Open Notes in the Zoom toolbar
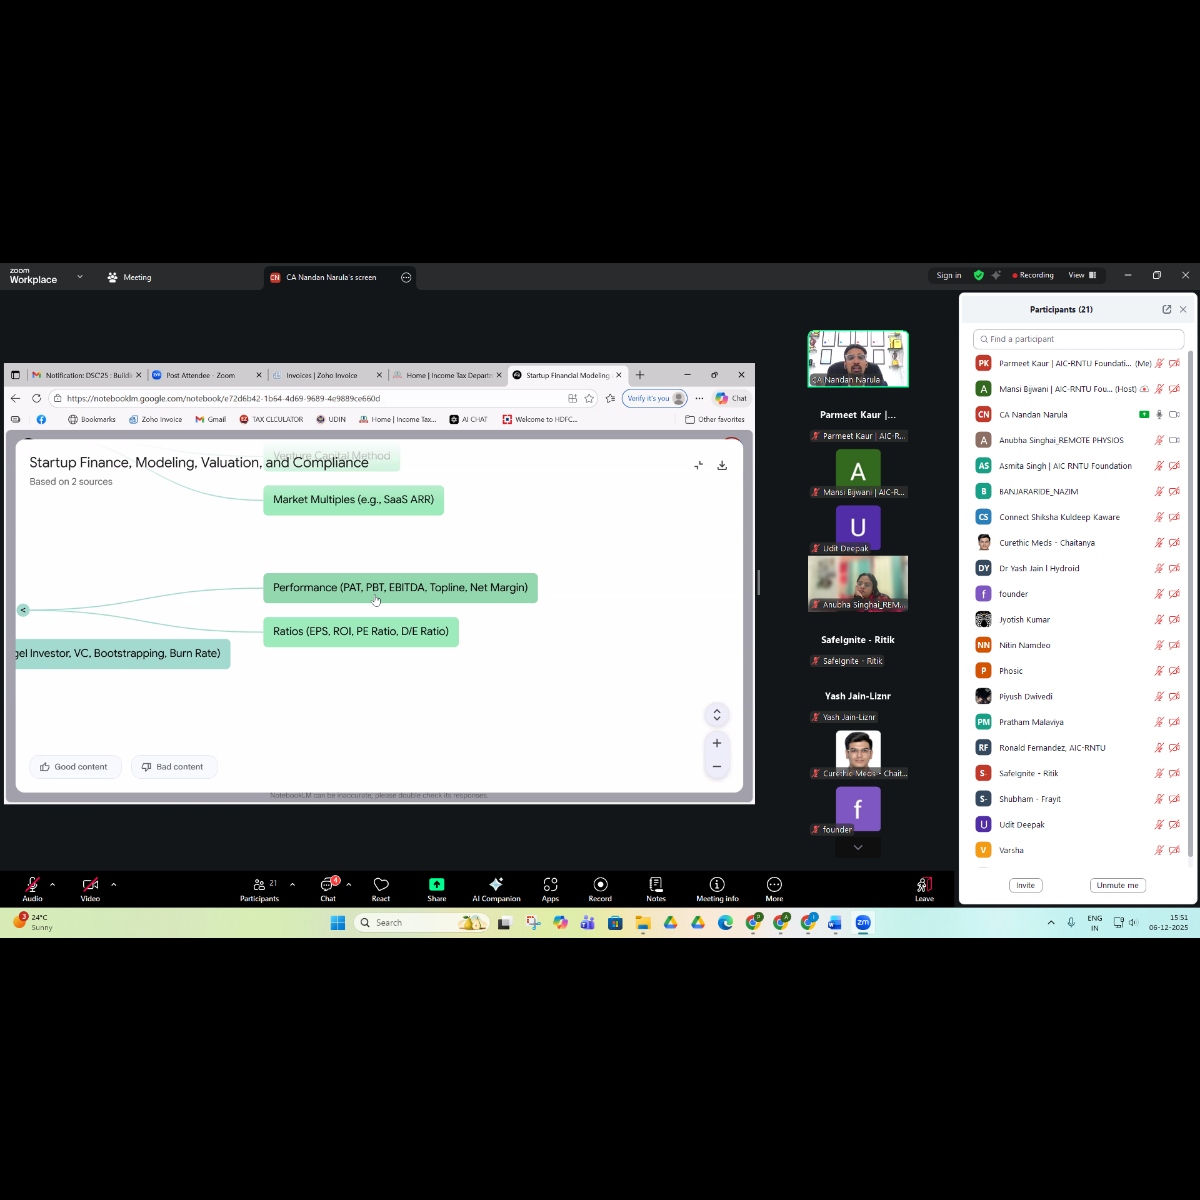The width and height of the screenshot is (1200, 1200). [x=656, y=888]
